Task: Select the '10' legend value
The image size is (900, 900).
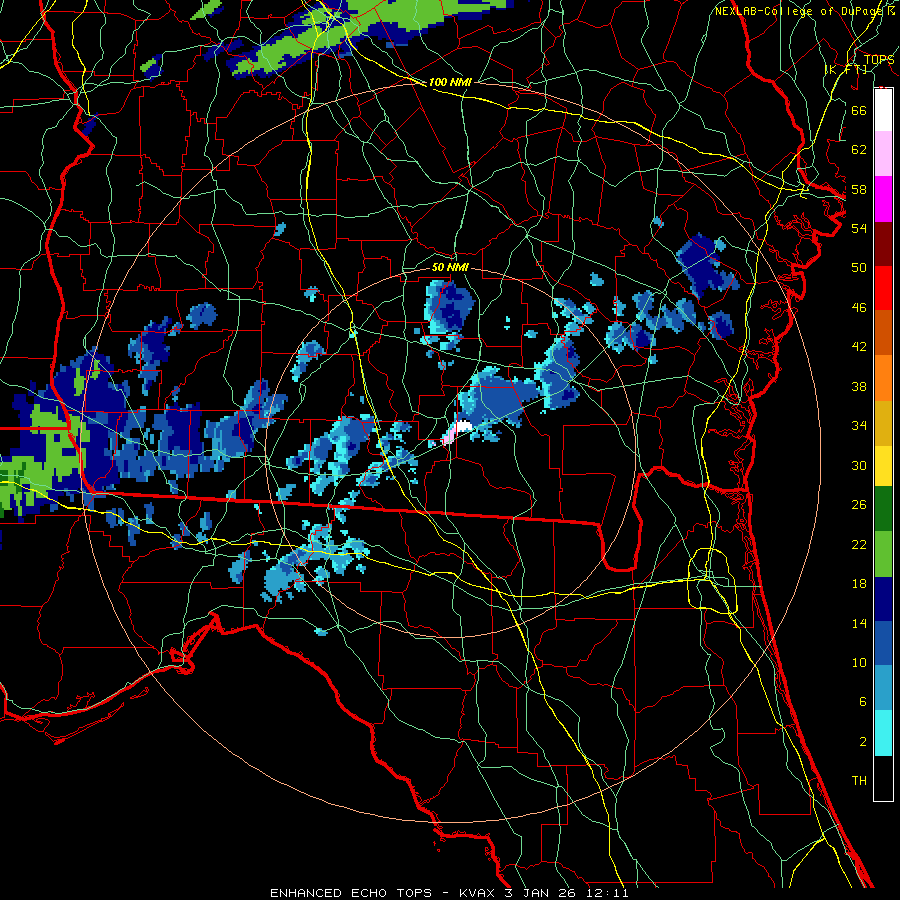Action: click(x=859, y=663)
